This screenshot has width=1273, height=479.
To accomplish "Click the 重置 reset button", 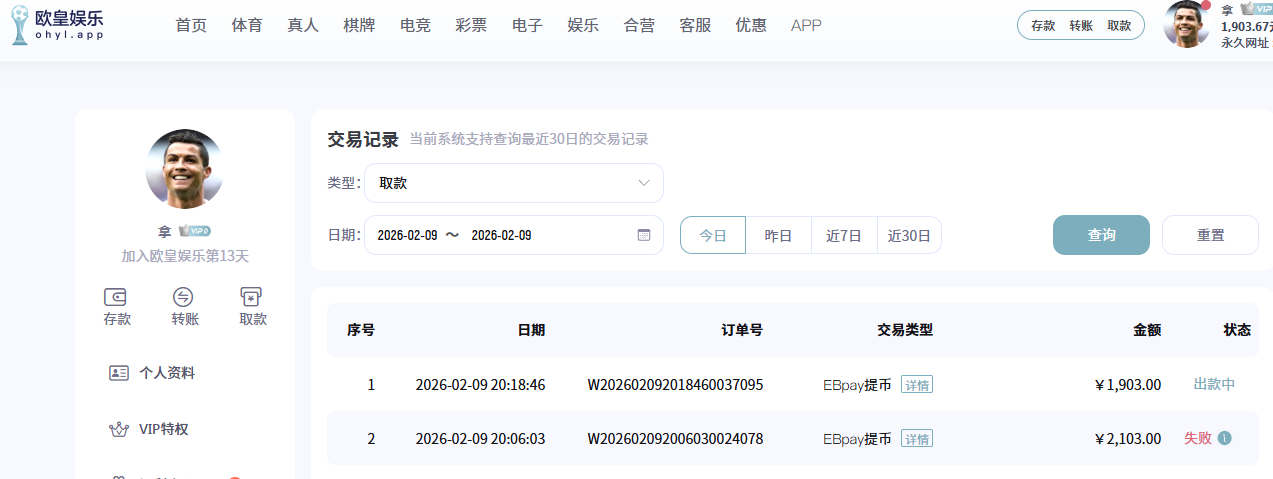I will pos(1210,236).
